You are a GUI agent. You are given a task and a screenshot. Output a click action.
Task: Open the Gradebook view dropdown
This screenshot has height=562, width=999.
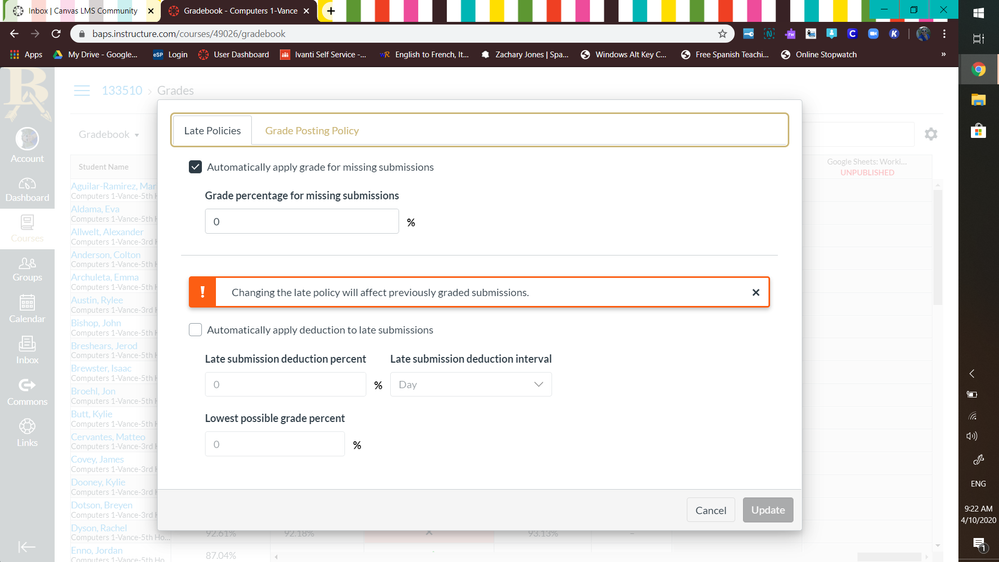coord(109,134)
